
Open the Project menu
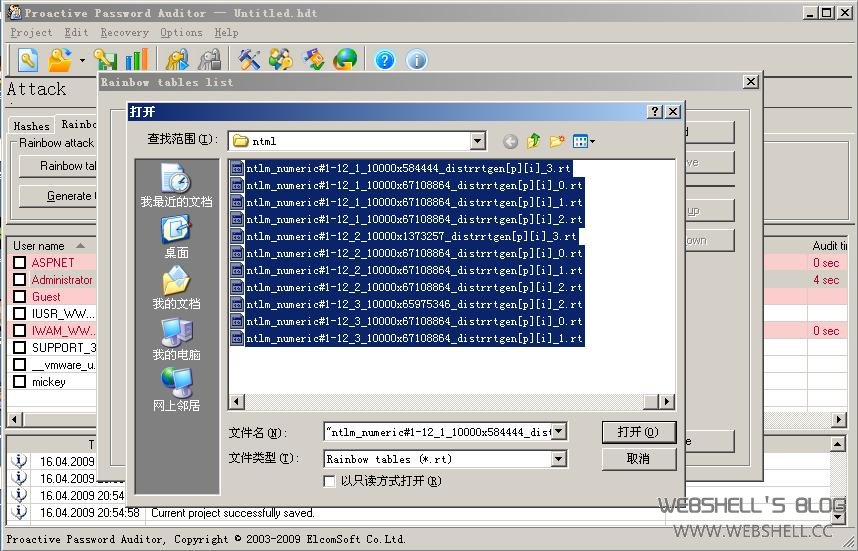point(31,32)
